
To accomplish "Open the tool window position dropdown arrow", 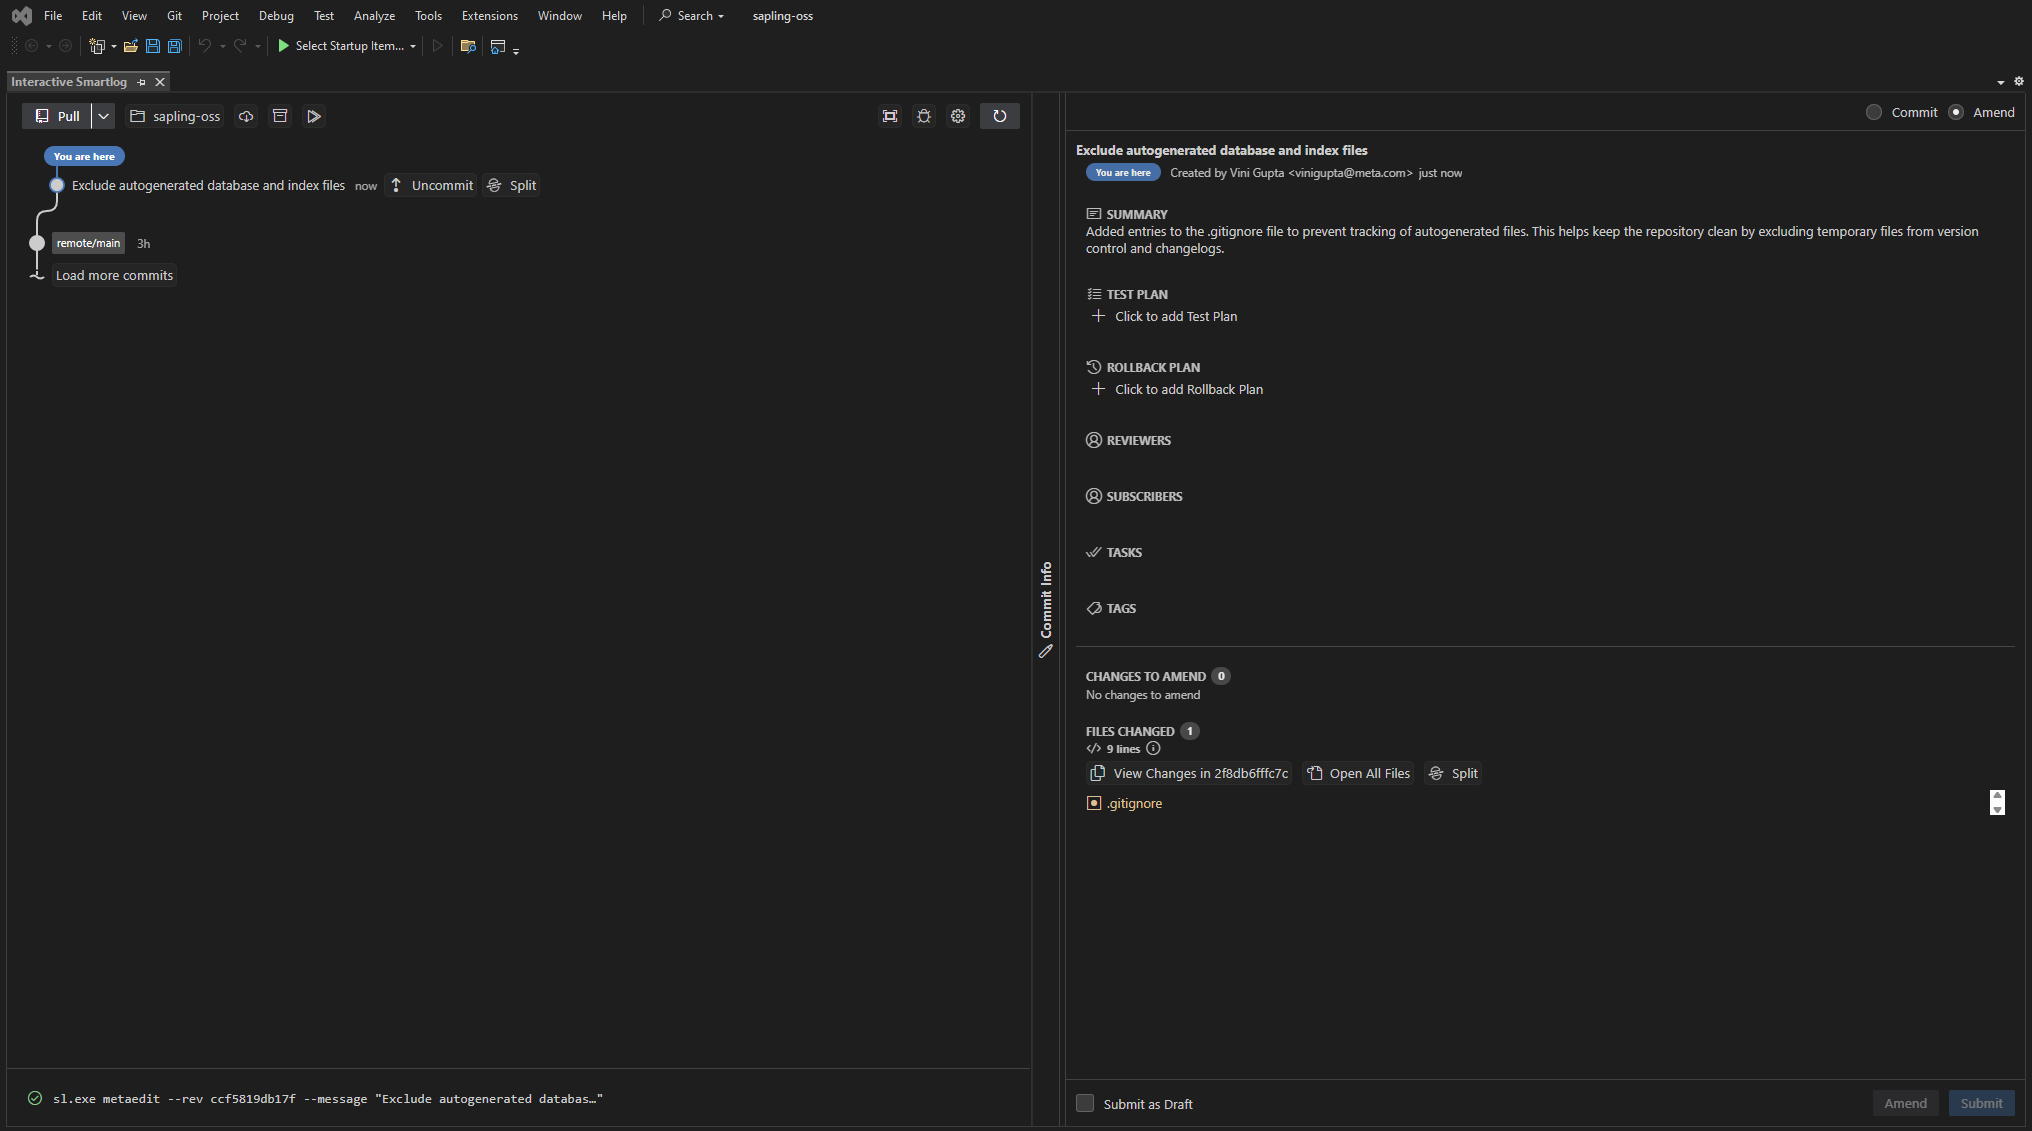I will pyautogui.click(x=2001, y=82).
